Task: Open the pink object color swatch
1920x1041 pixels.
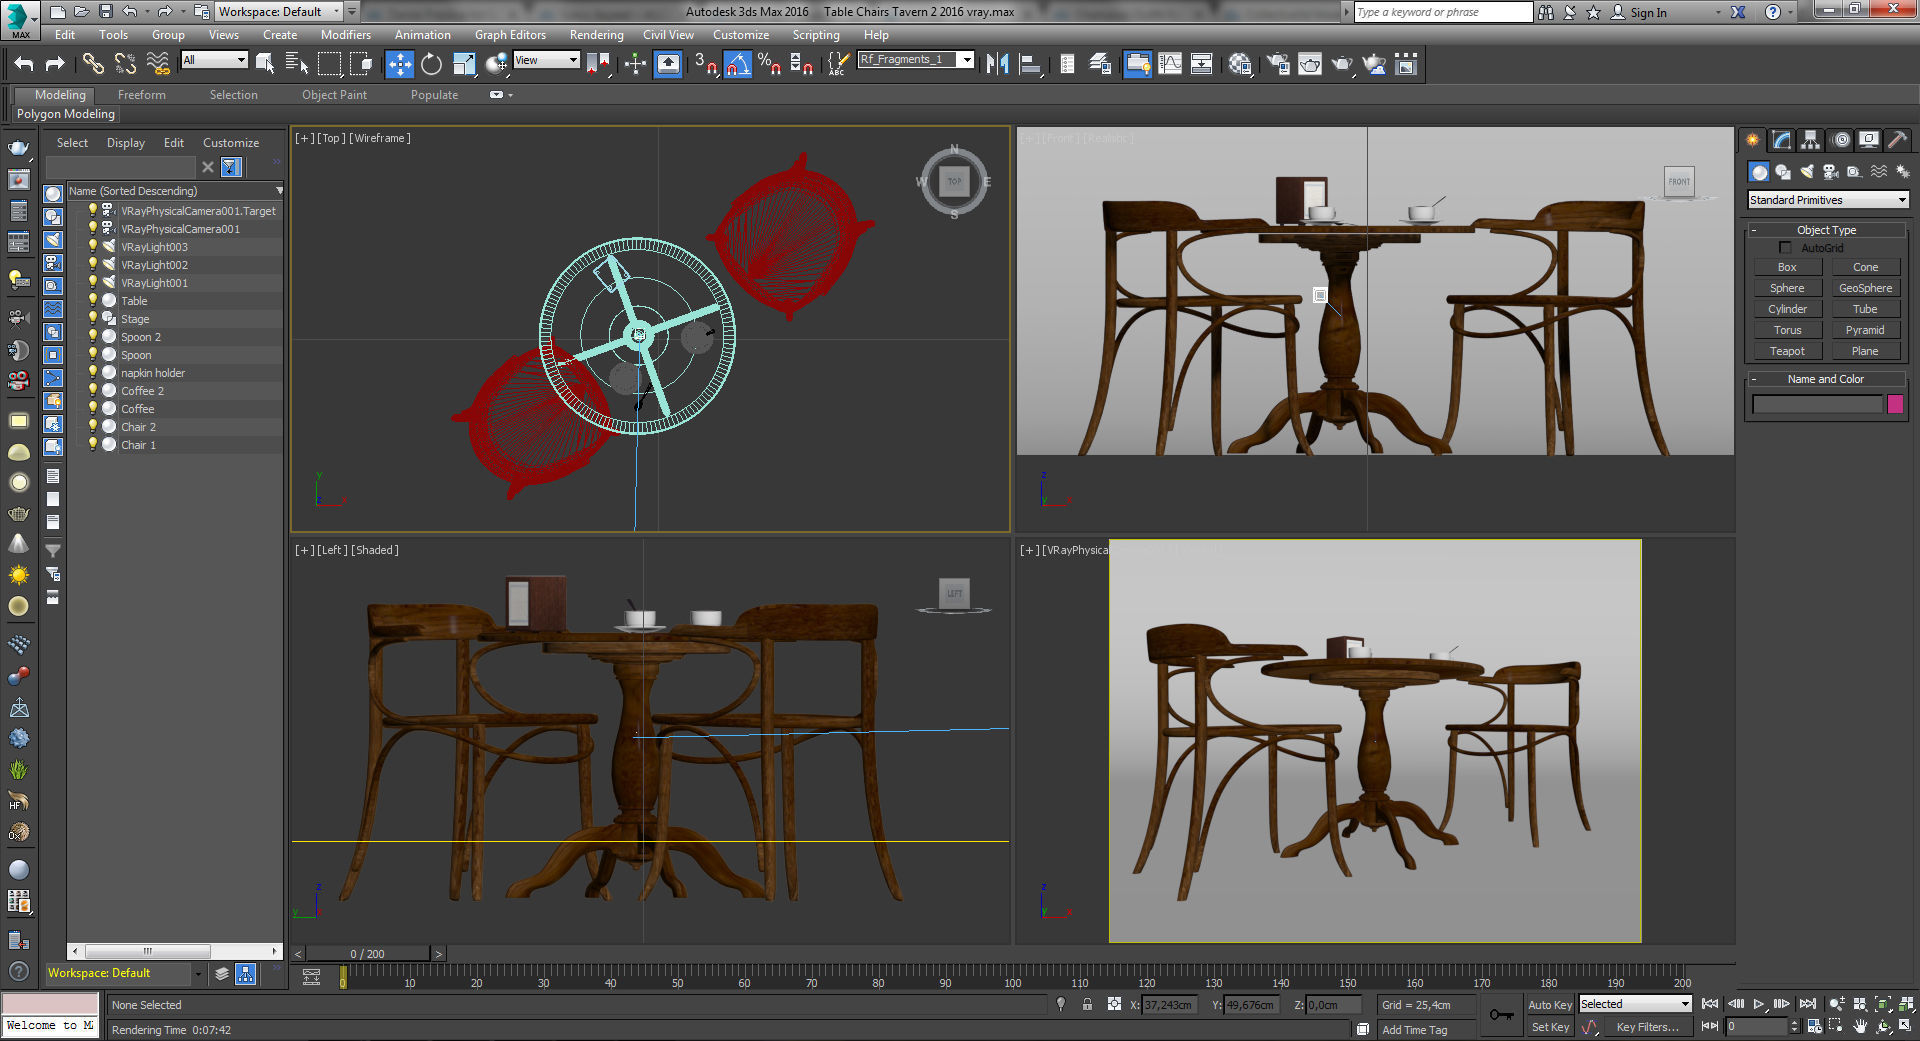Action: (1895, 404)
